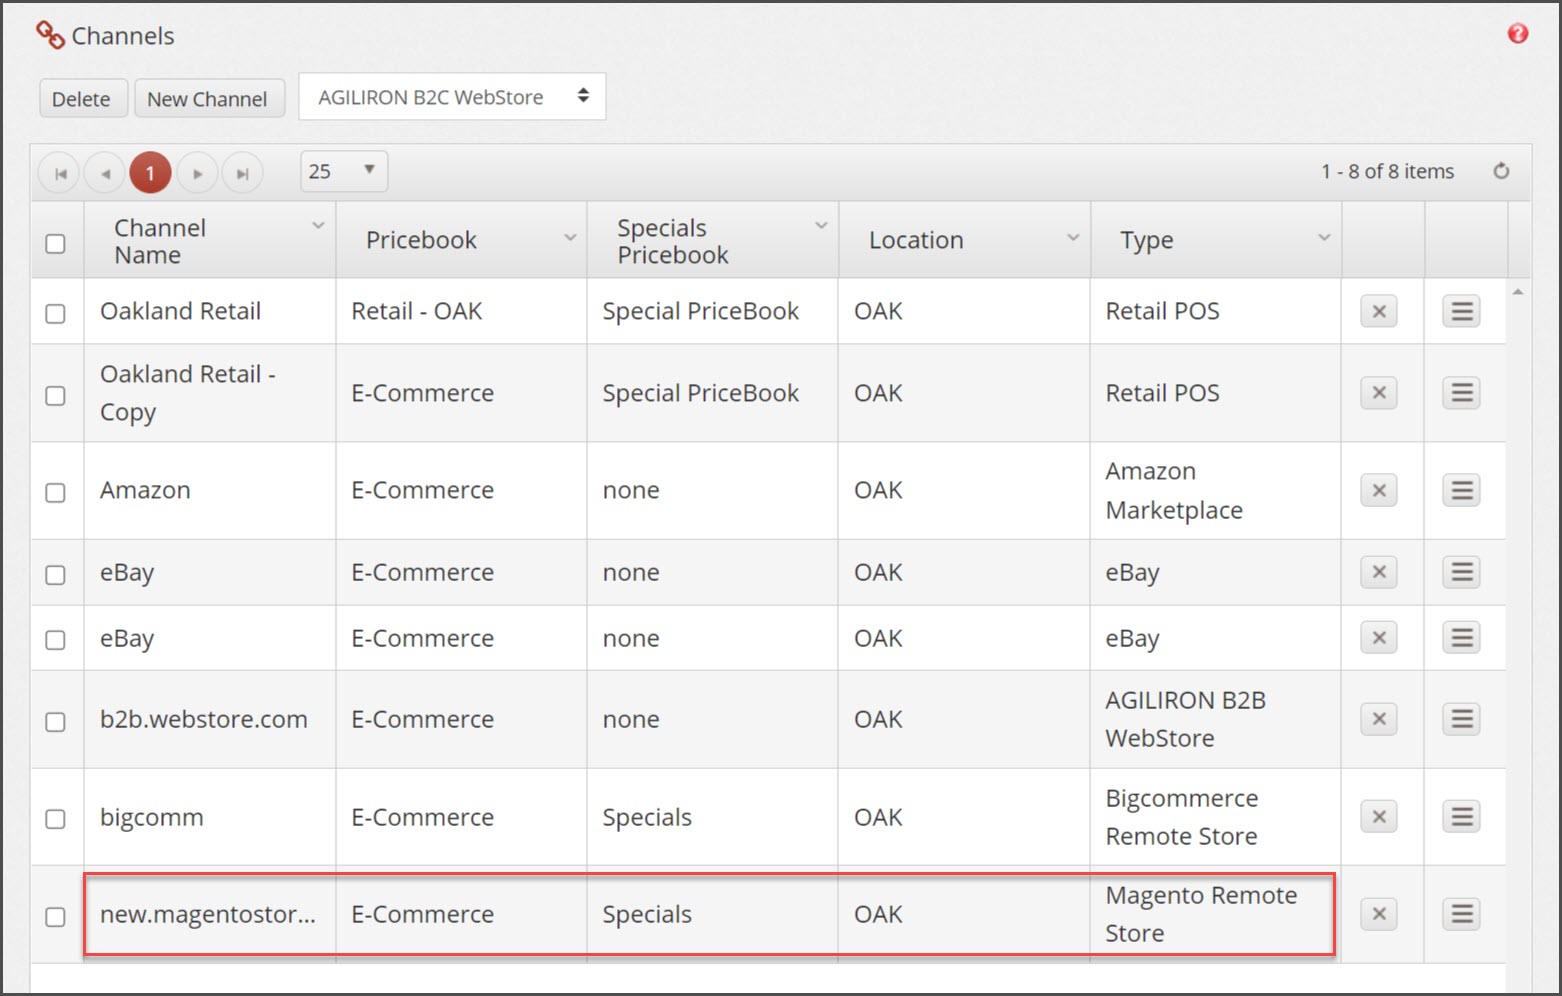
Task: Go to the first page of results
Action: point(60,173)
